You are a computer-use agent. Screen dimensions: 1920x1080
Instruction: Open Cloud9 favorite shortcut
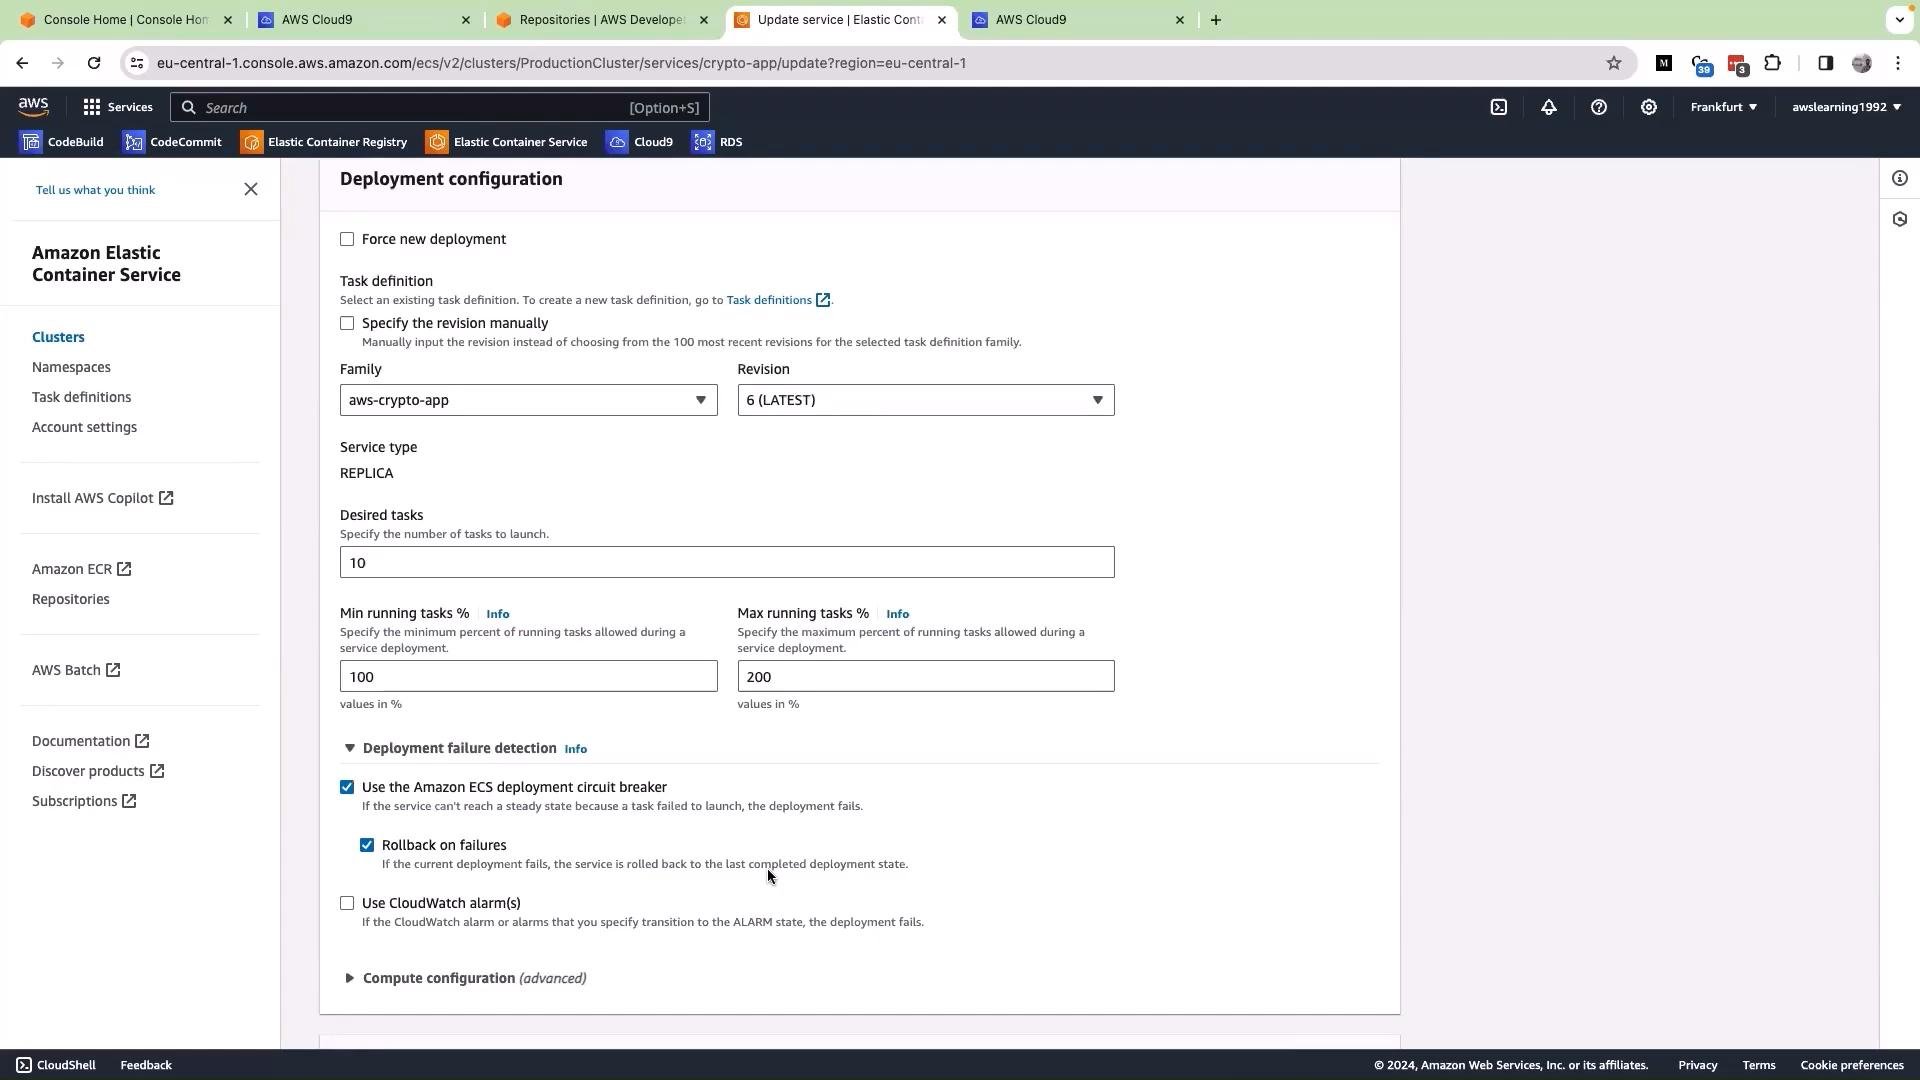point(640,142)
